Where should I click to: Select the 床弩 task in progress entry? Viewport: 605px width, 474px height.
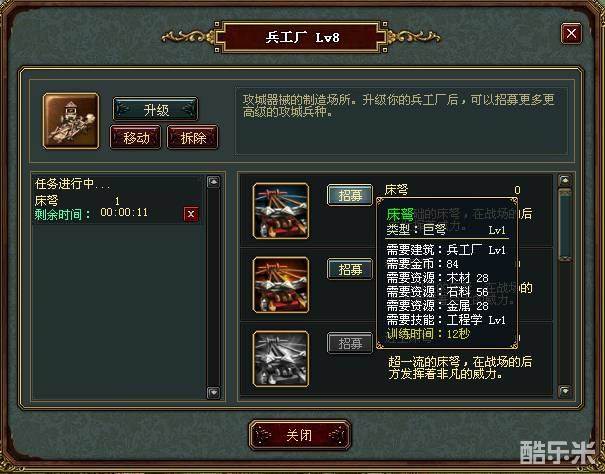click(x=117, y=200)
